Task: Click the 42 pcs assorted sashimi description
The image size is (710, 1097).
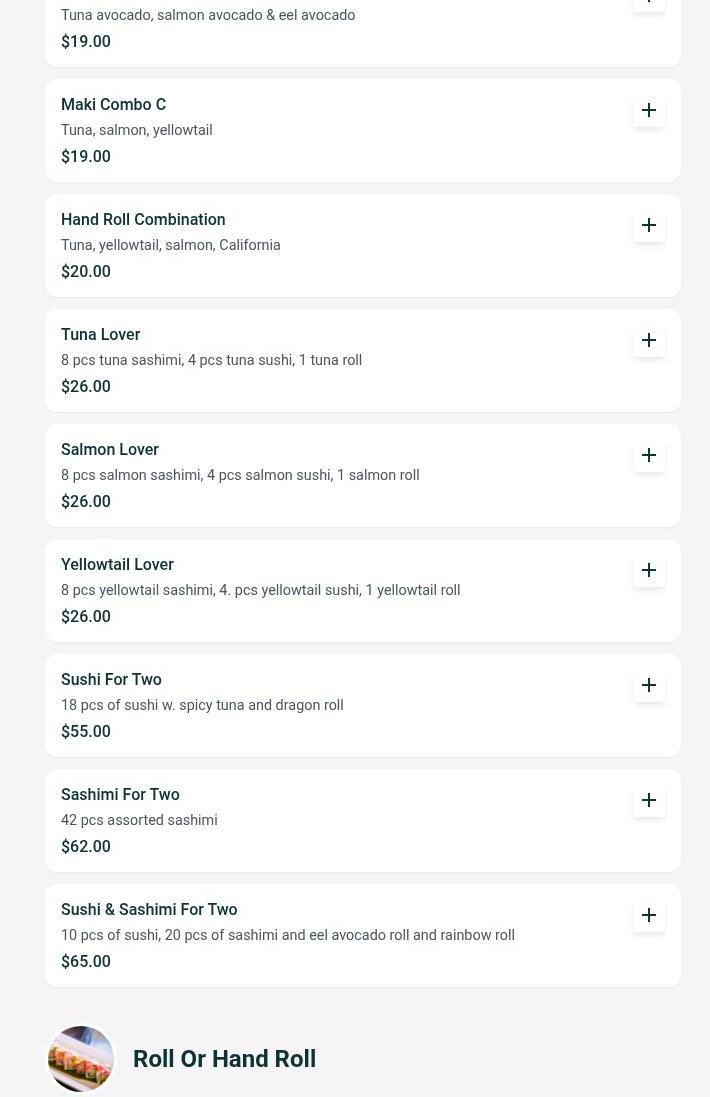Action: 139,820
